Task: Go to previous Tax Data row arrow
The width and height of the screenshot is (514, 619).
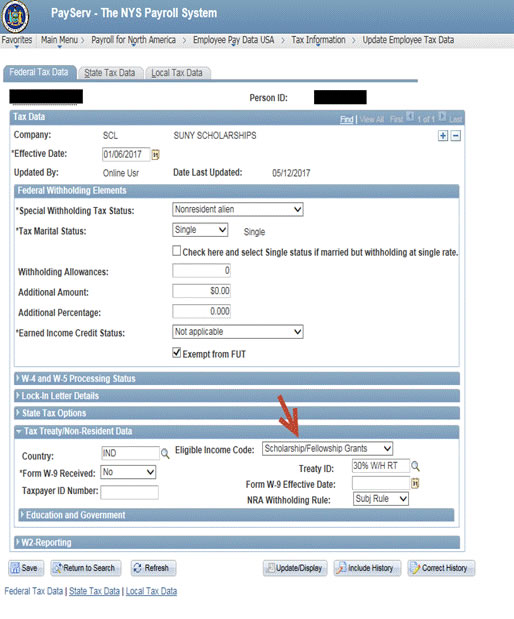Action: [410, 117]
